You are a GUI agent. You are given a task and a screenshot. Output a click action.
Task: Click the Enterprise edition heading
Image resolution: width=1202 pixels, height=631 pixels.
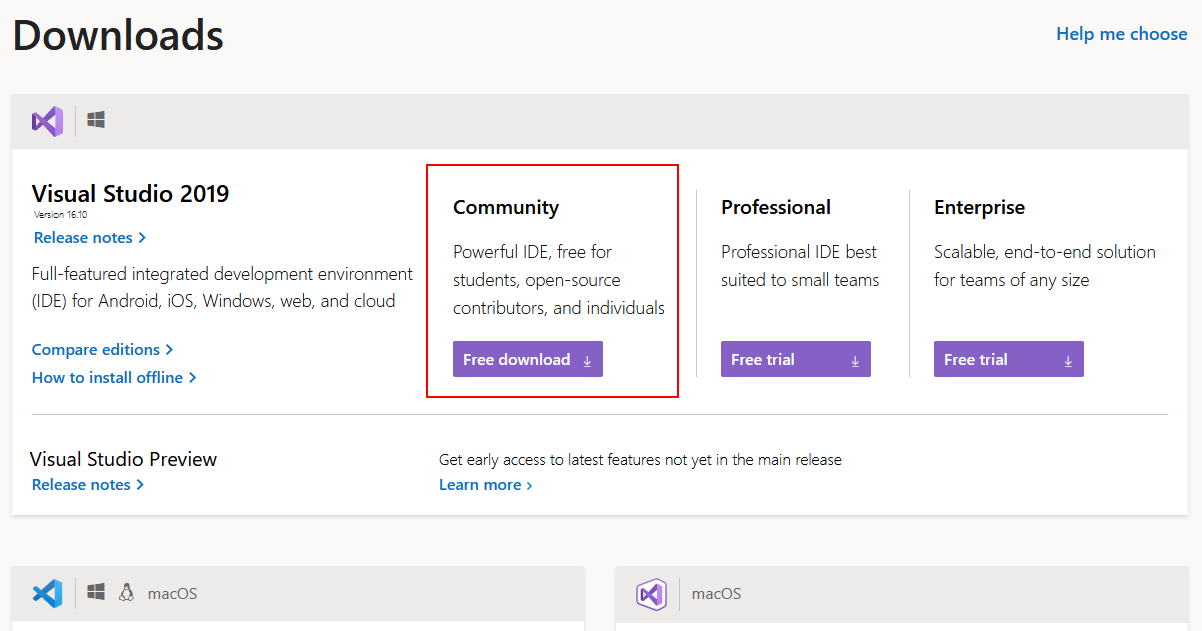point(979,208)
